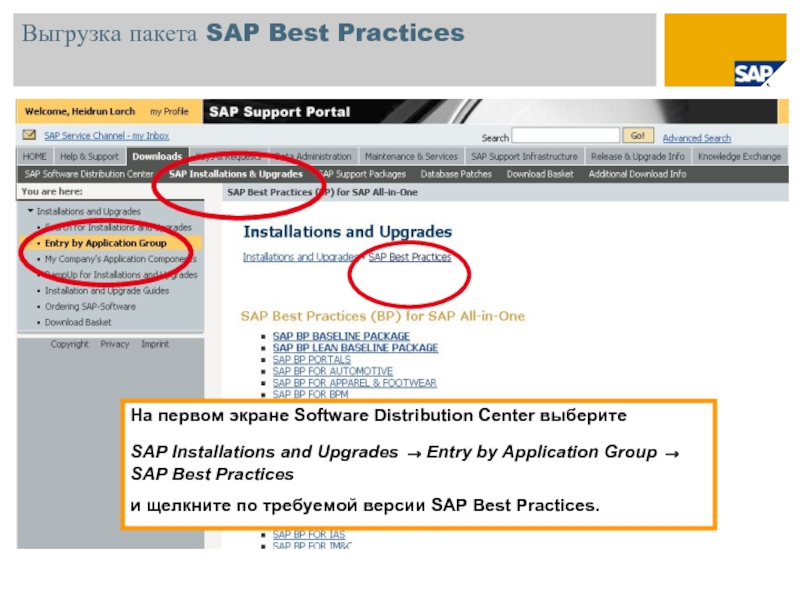Open Download Basket in the left sidebar tree

point(78,322)
